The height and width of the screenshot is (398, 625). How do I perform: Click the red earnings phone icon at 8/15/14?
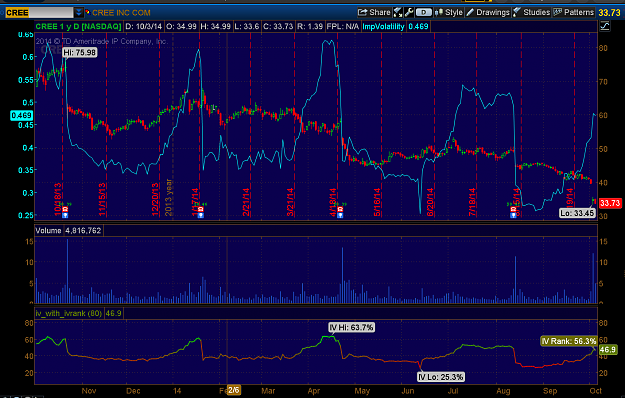514,209
